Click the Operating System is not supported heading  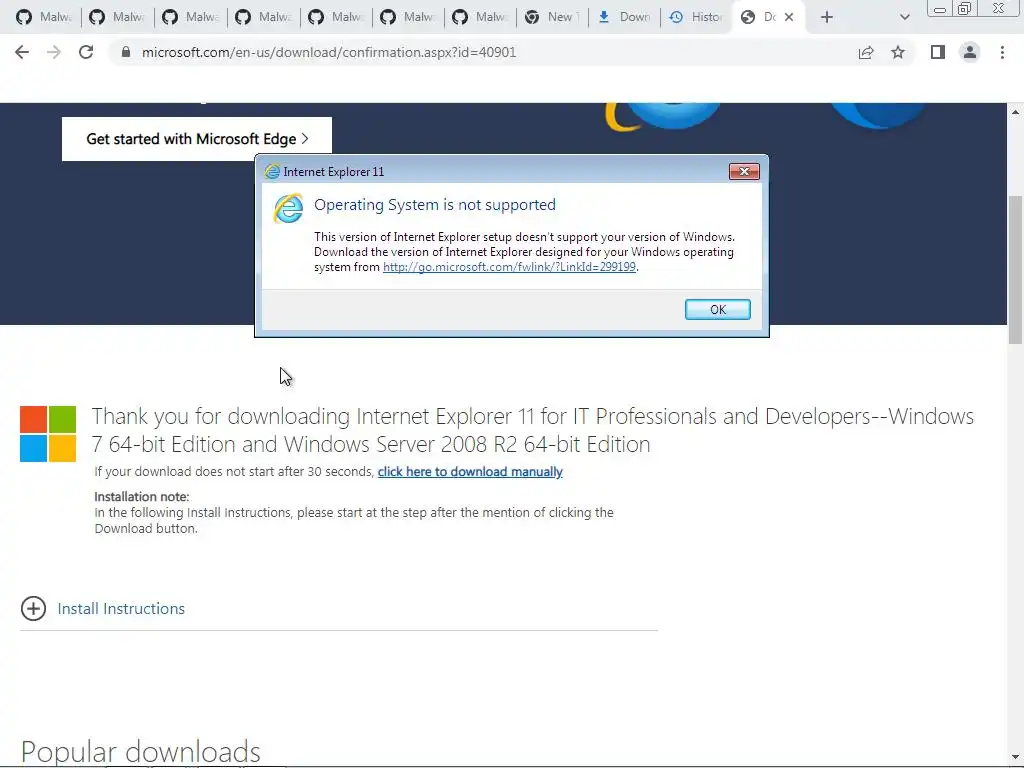(435, 204)
